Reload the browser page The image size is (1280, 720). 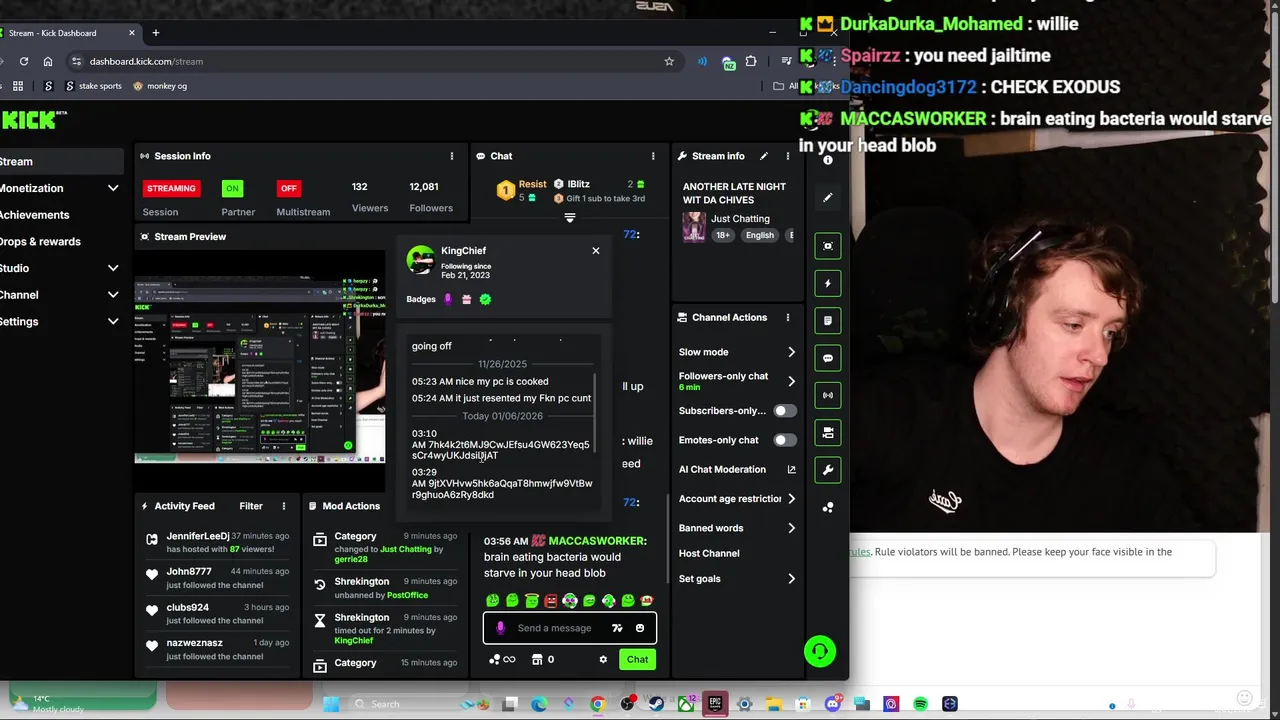point(22,61)
